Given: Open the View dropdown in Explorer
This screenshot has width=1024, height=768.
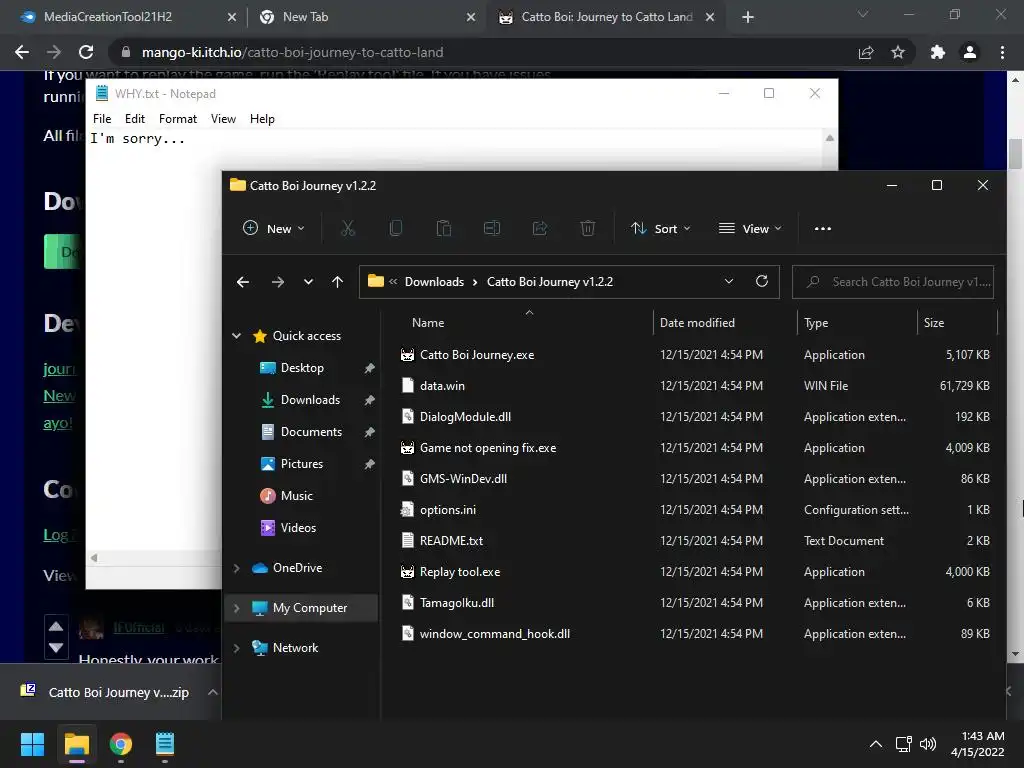Looking at the screenshot, I should click(750, 229).
